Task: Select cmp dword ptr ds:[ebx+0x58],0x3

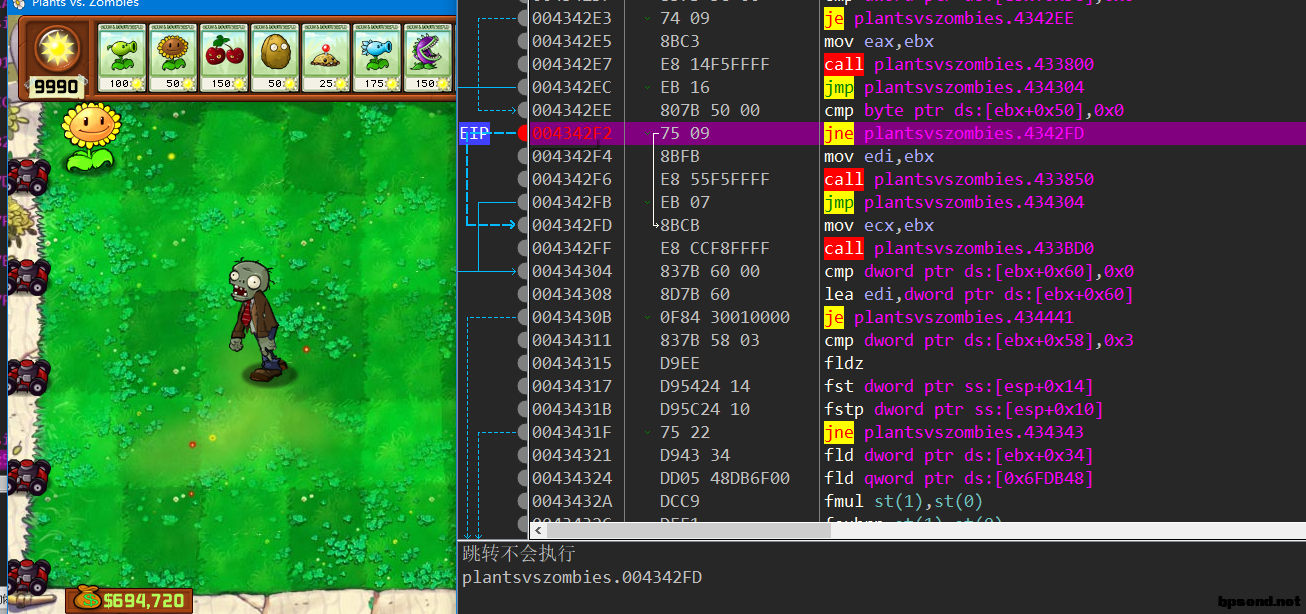Action: (x=979, y=340)
